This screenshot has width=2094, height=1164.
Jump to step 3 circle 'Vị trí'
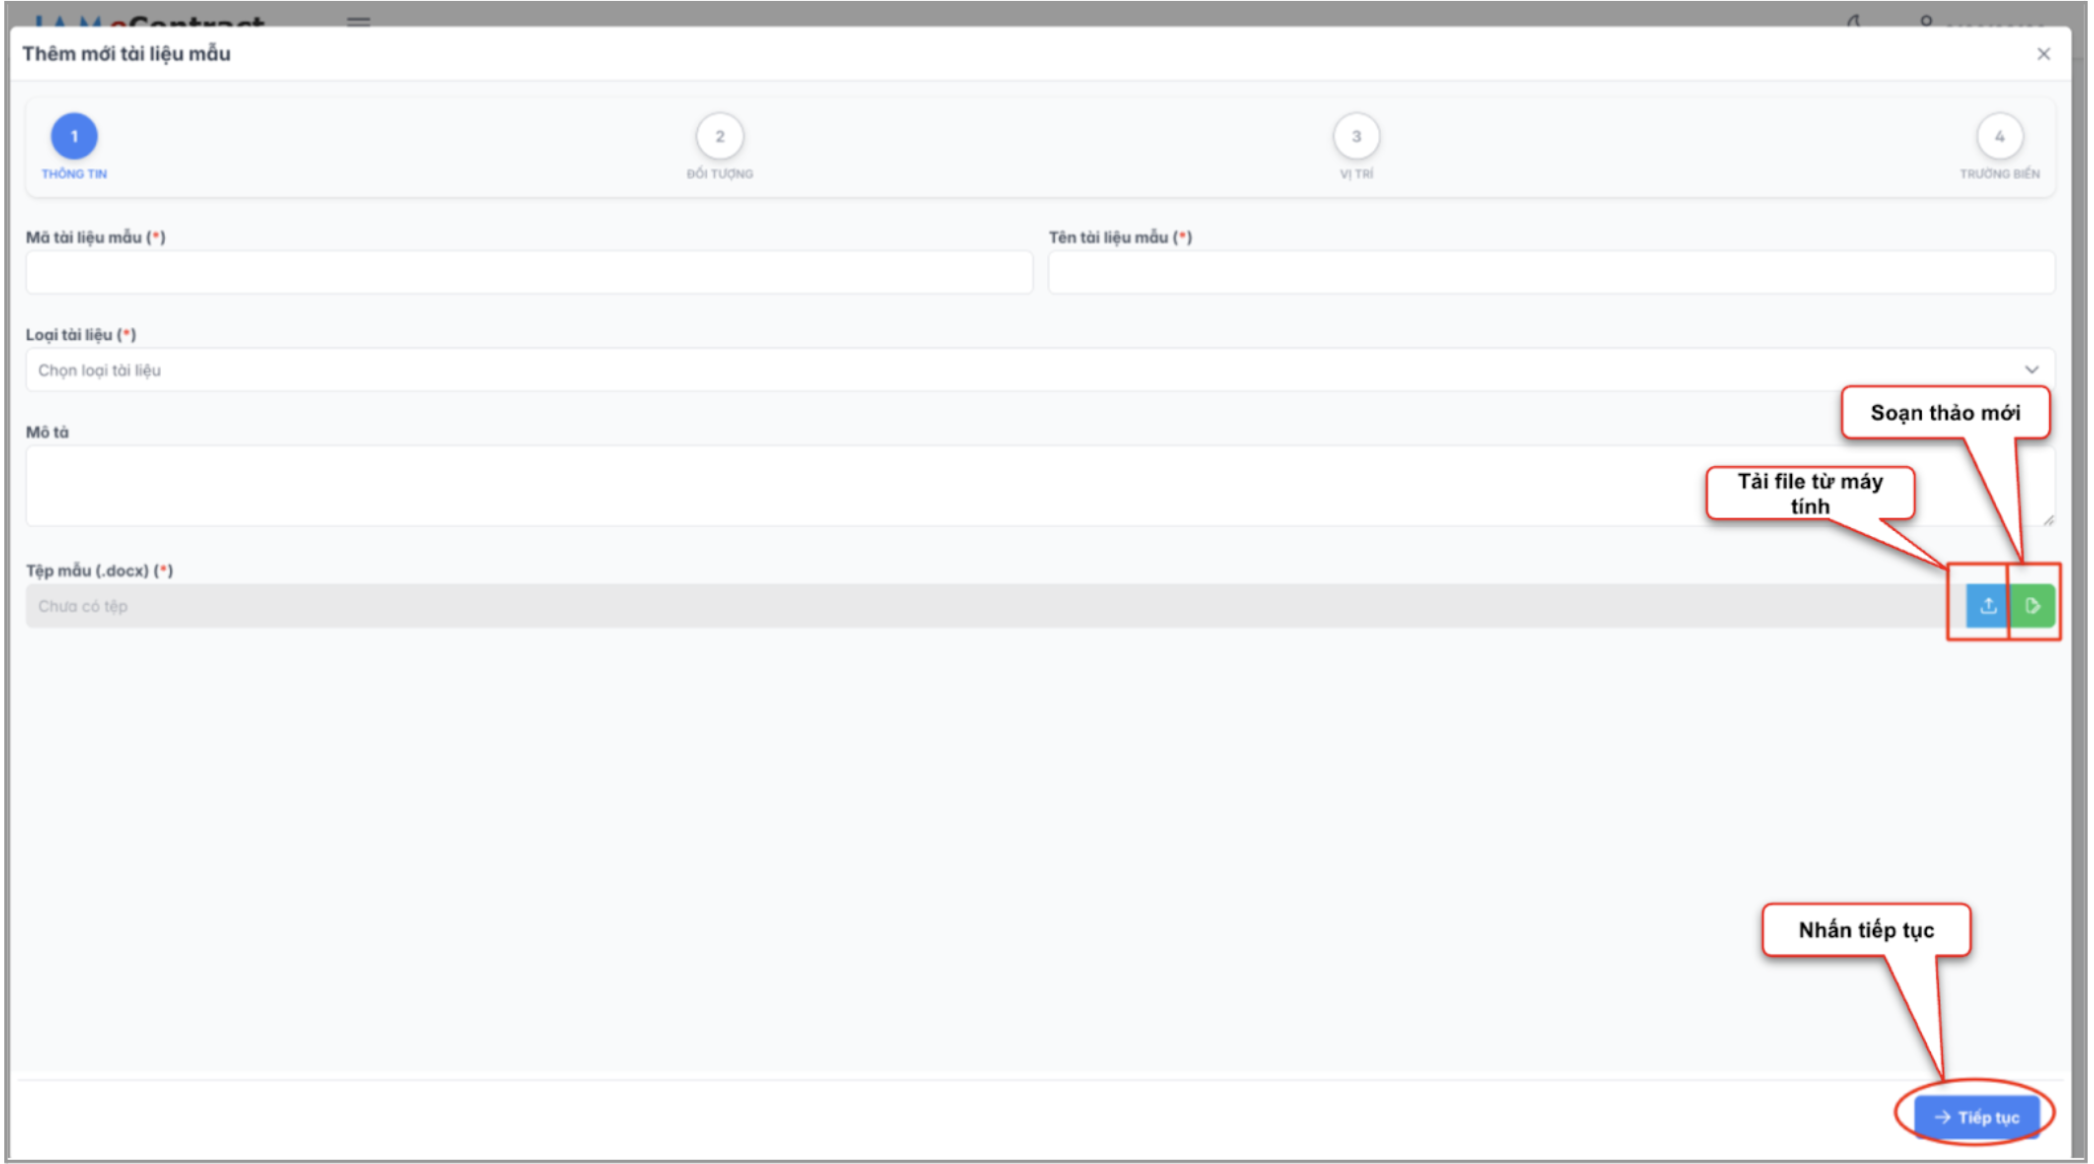1356,136
